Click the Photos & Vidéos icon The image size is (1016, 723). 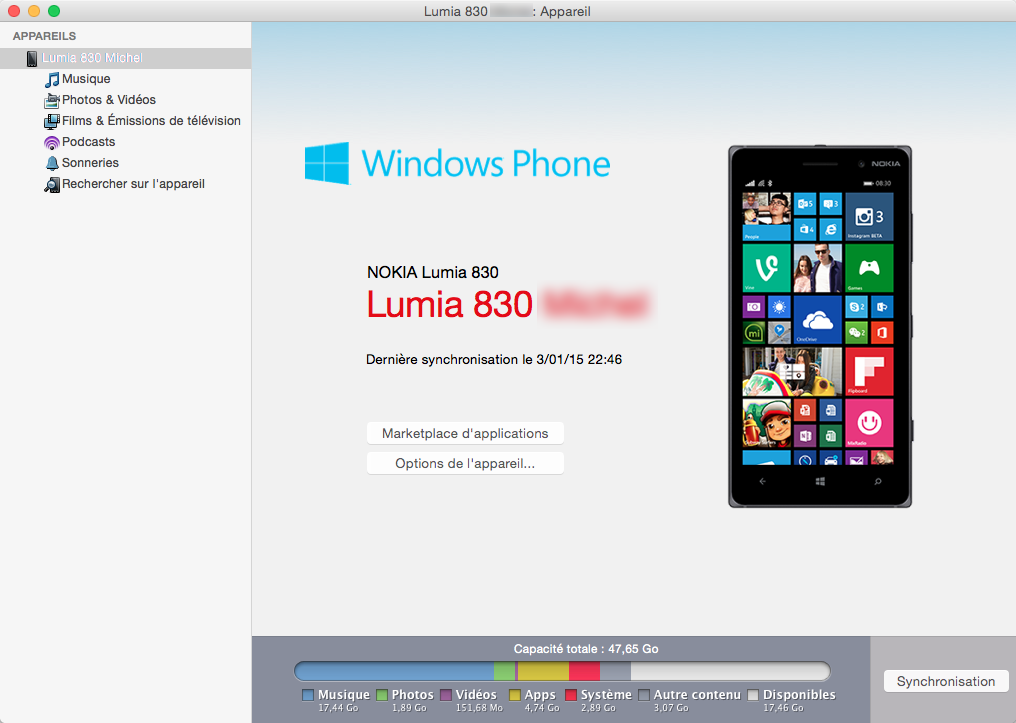(52, 100)
